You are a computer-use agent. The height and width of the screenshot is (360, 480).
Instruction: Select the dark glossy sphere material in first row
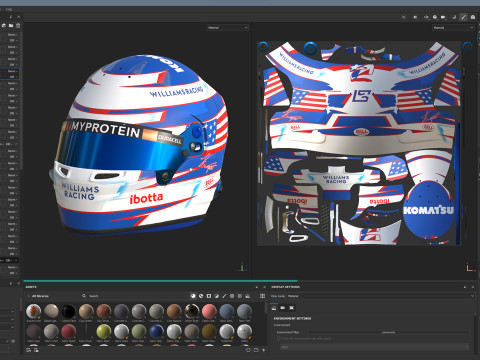pyautogui.click(x=192, y=311)
